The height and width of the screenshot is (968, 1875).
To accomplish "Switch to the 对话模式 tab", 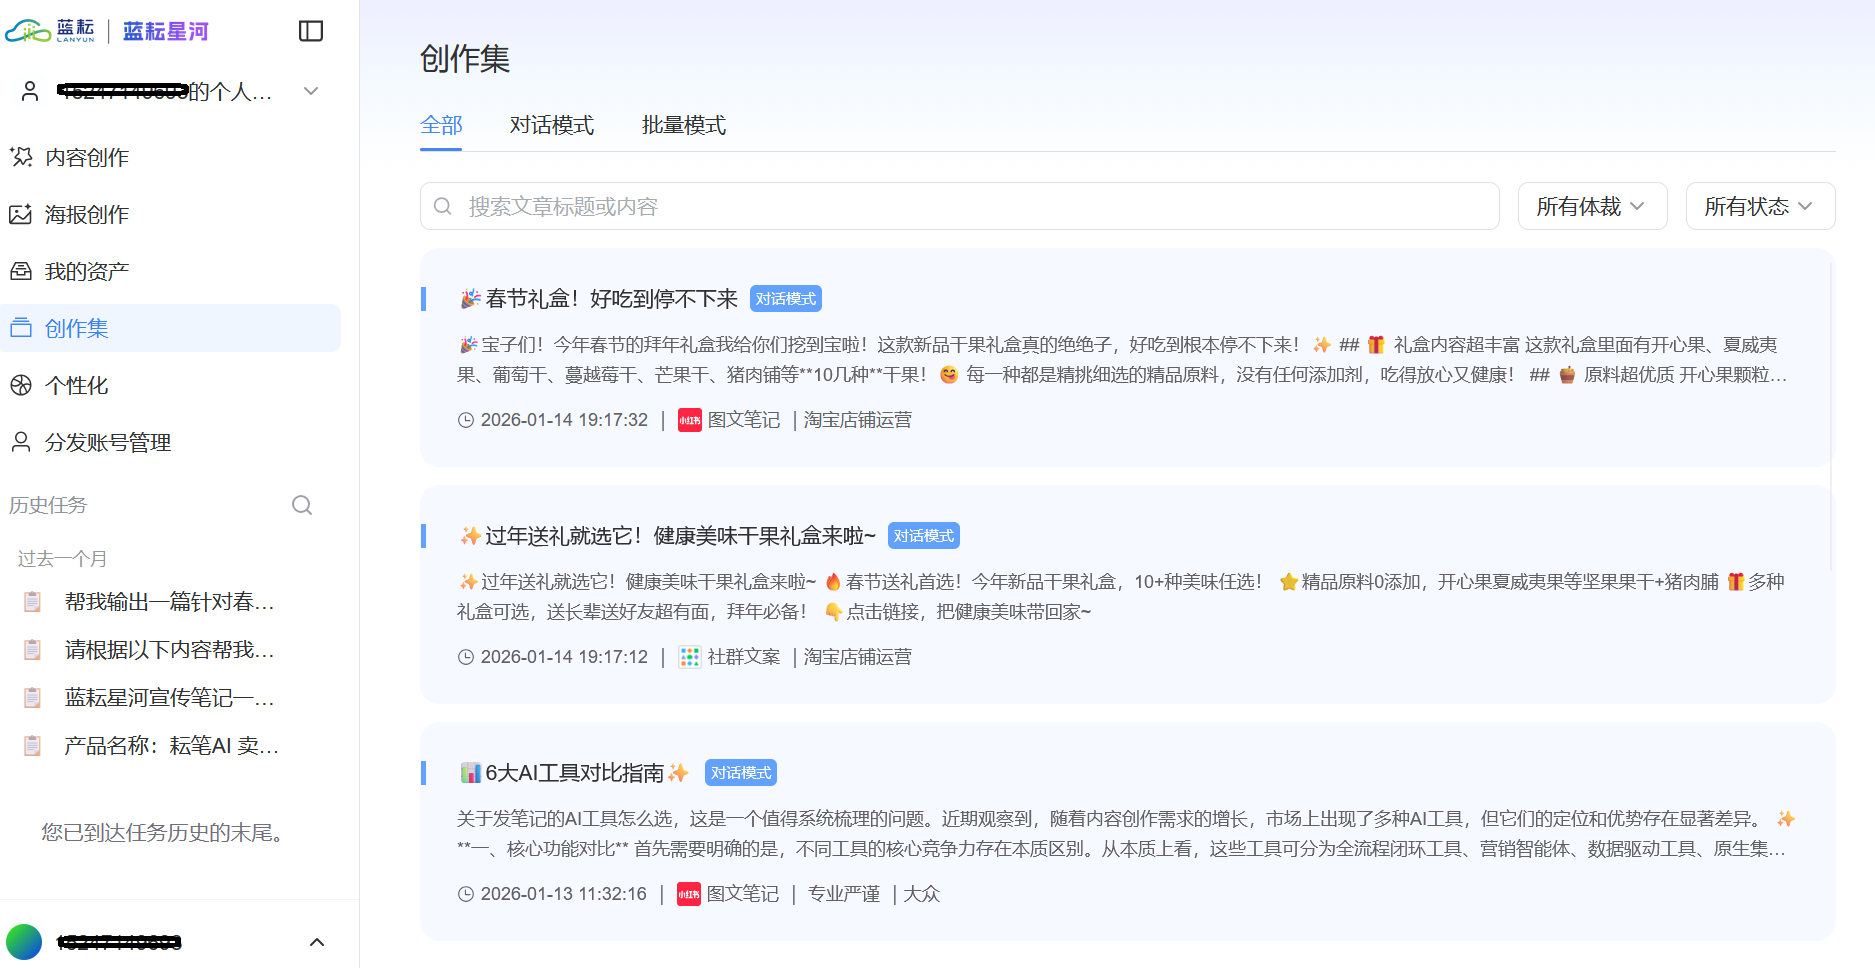I will [552, 125].
